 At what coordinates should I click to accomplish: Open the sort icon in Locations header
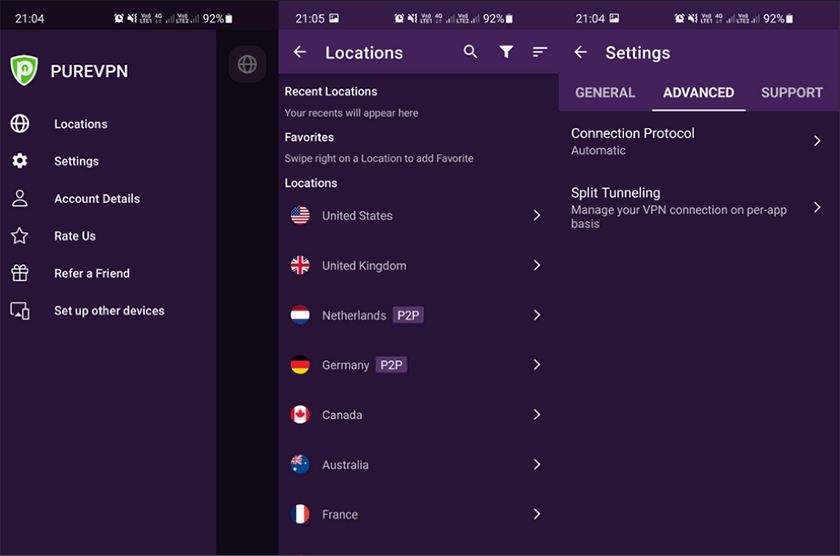click(x=539, y=52)
